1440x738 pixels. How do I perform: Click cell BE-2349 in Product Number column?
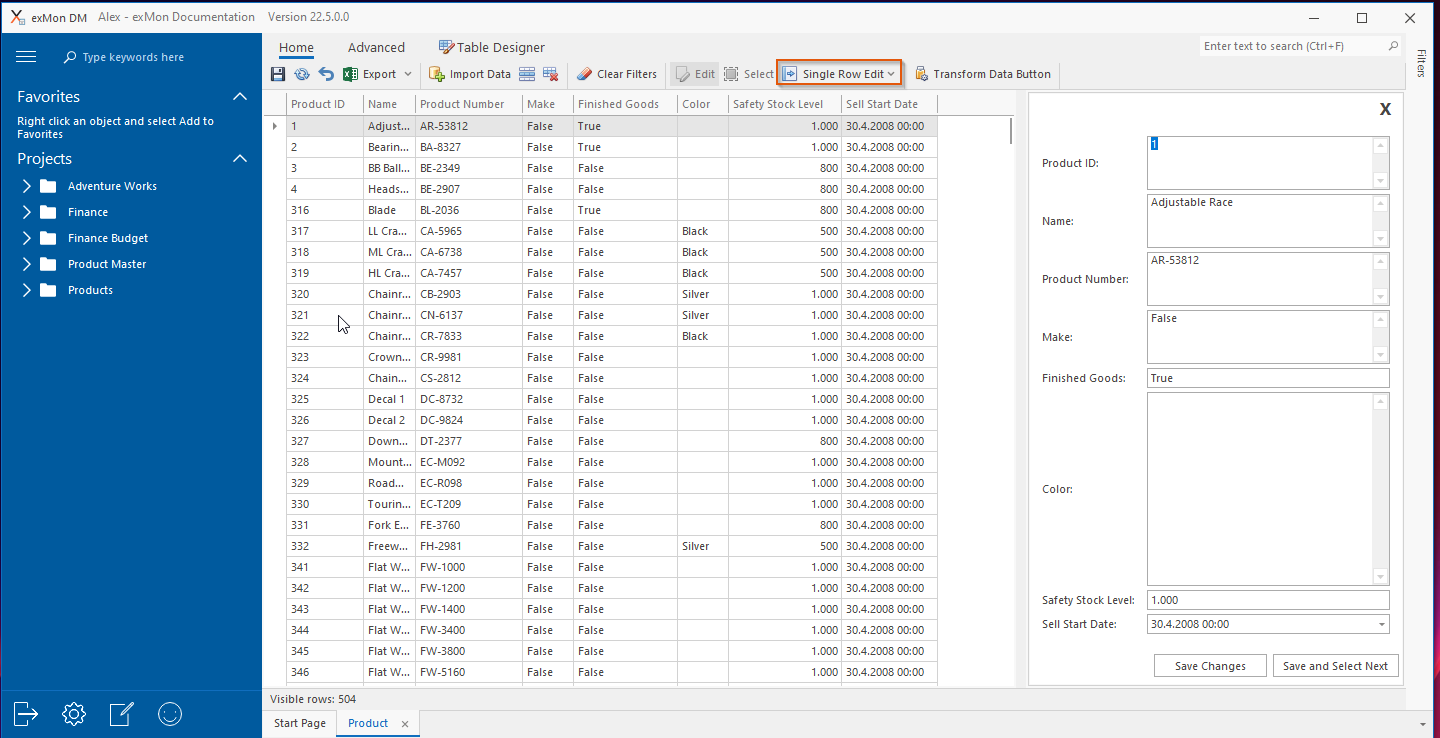pyautogui.click(x=468, y=168)
